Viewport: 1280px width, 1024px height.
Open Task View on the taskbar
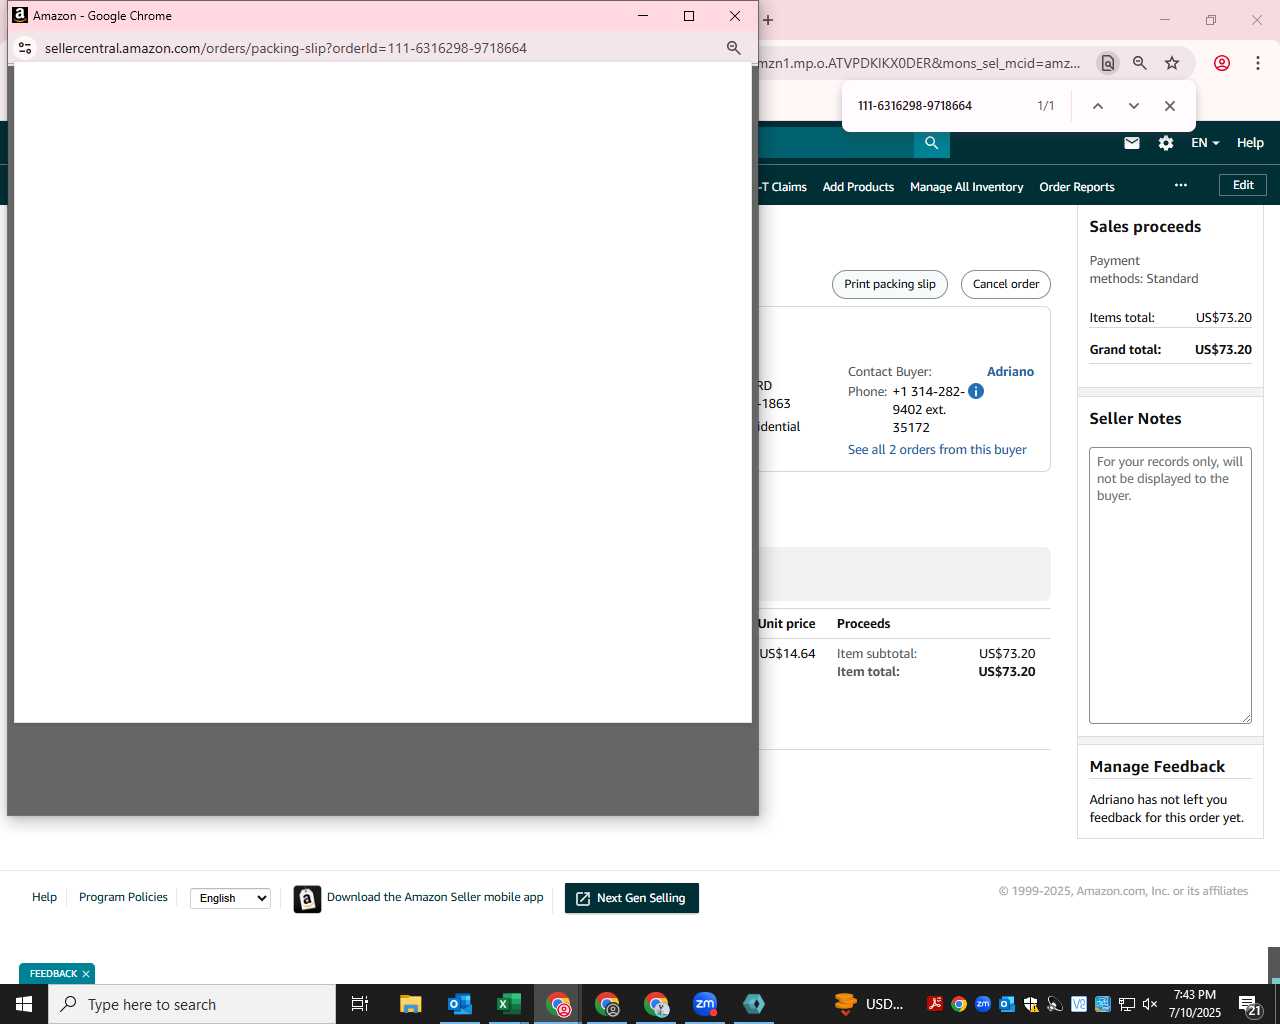(x=360, y=1004)
